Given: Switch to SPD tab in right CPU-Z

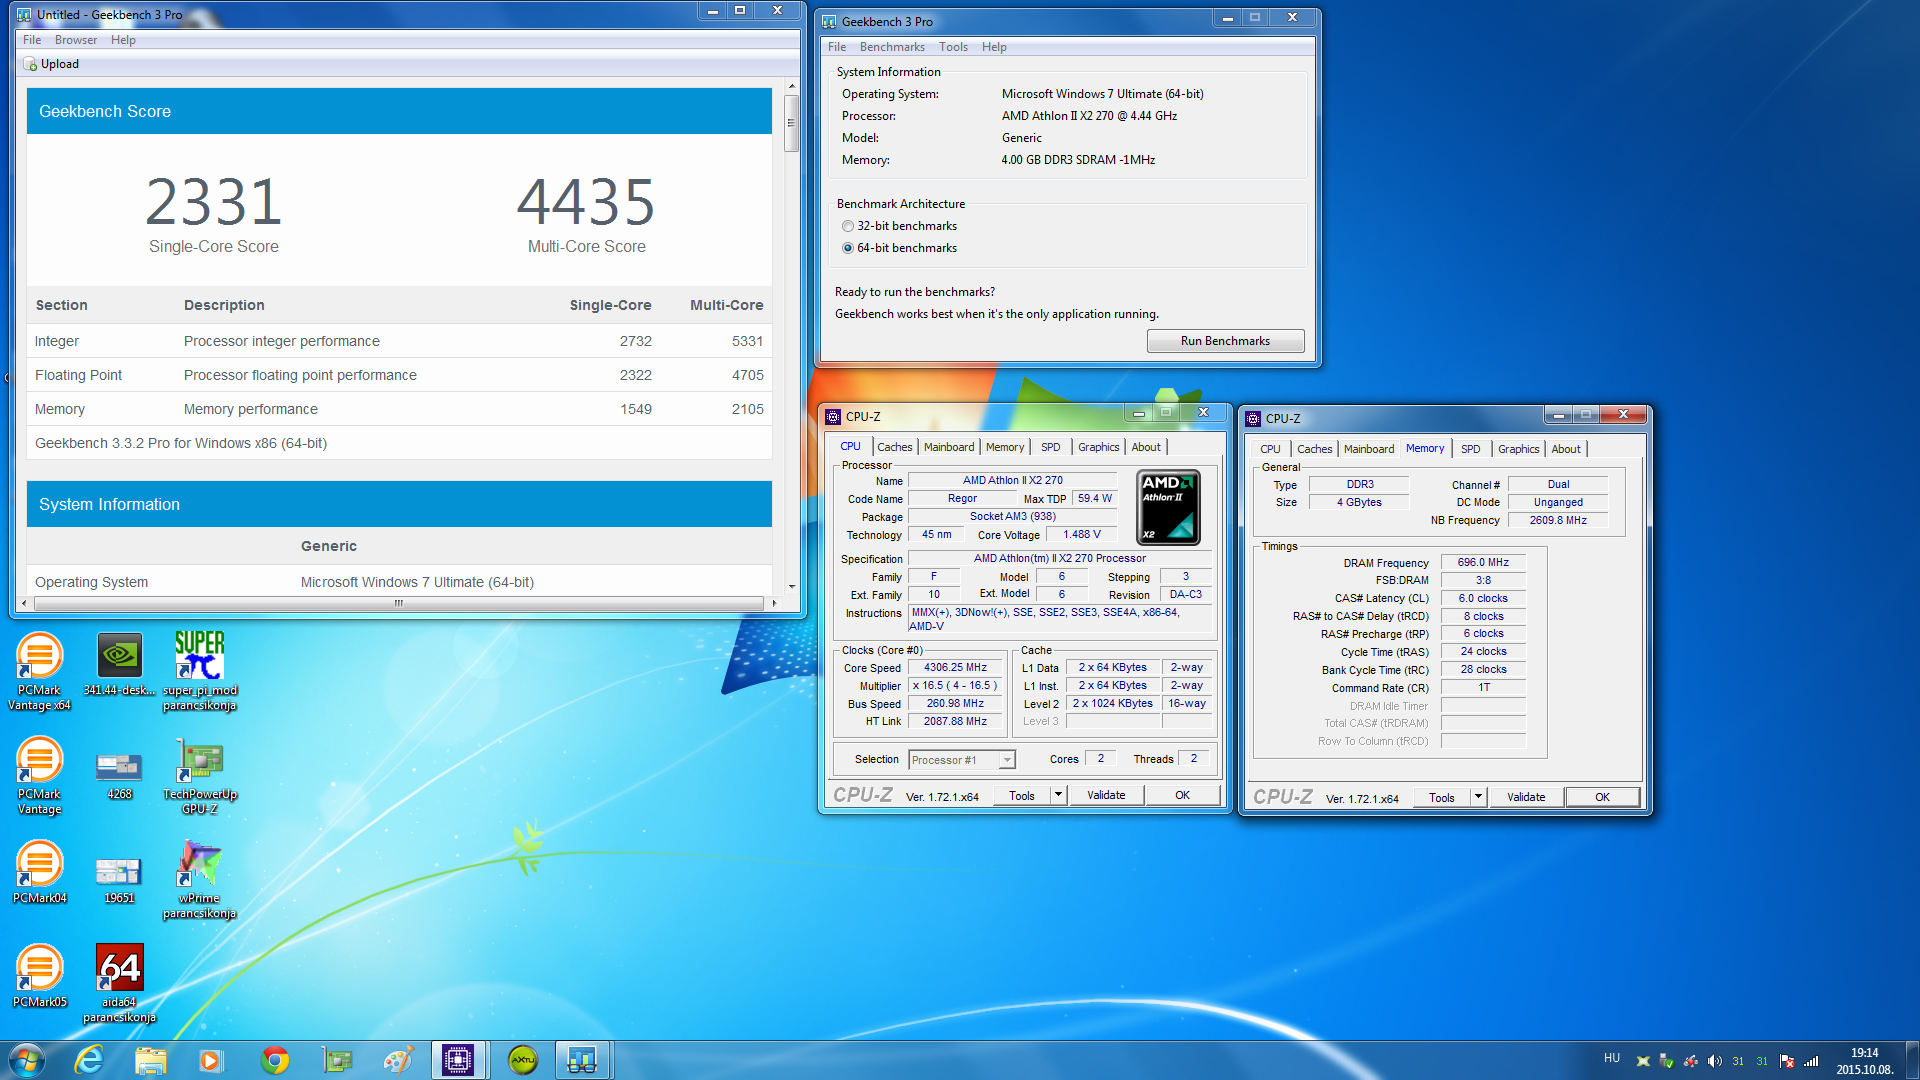Looking at the screenshot, I should [1470, 449].
